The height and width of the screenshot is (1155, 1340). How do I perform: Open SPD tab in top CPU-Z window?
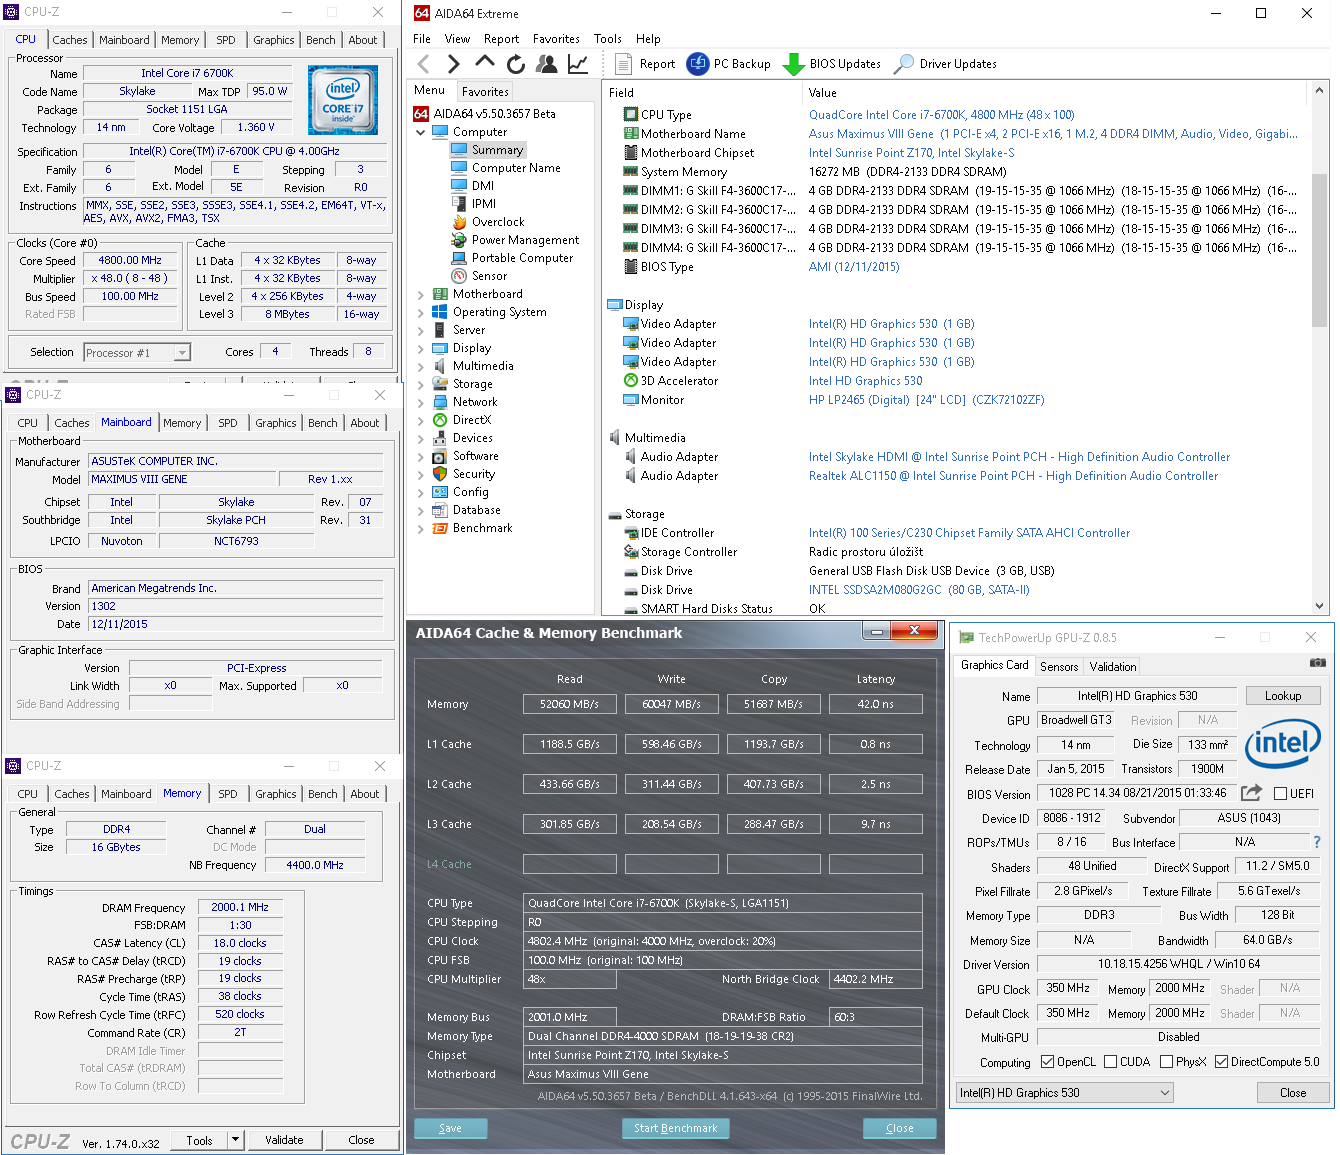pyautogui.click(x=226, y=40)
